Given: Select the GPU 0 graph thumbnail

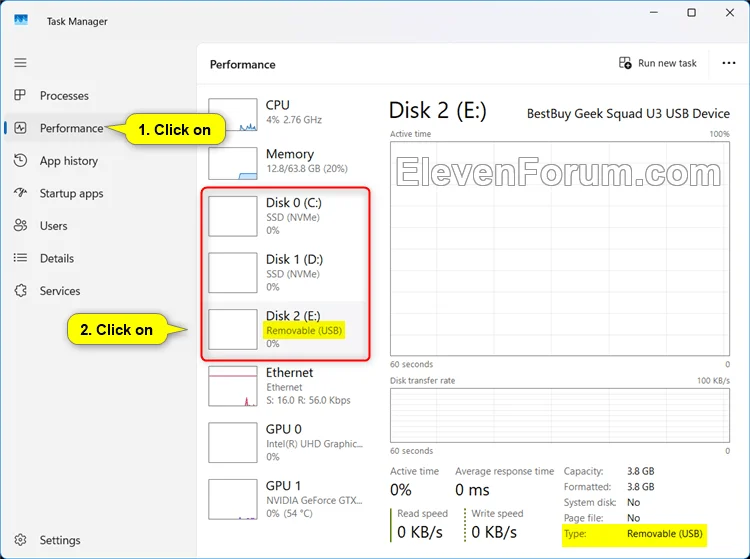Looking at the screenshot, I should point(232,442).
